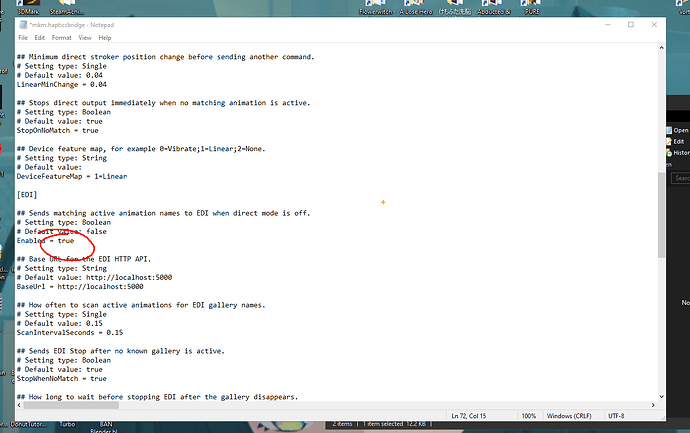
Task: Open the Edit menu
Action: [40, 38]
